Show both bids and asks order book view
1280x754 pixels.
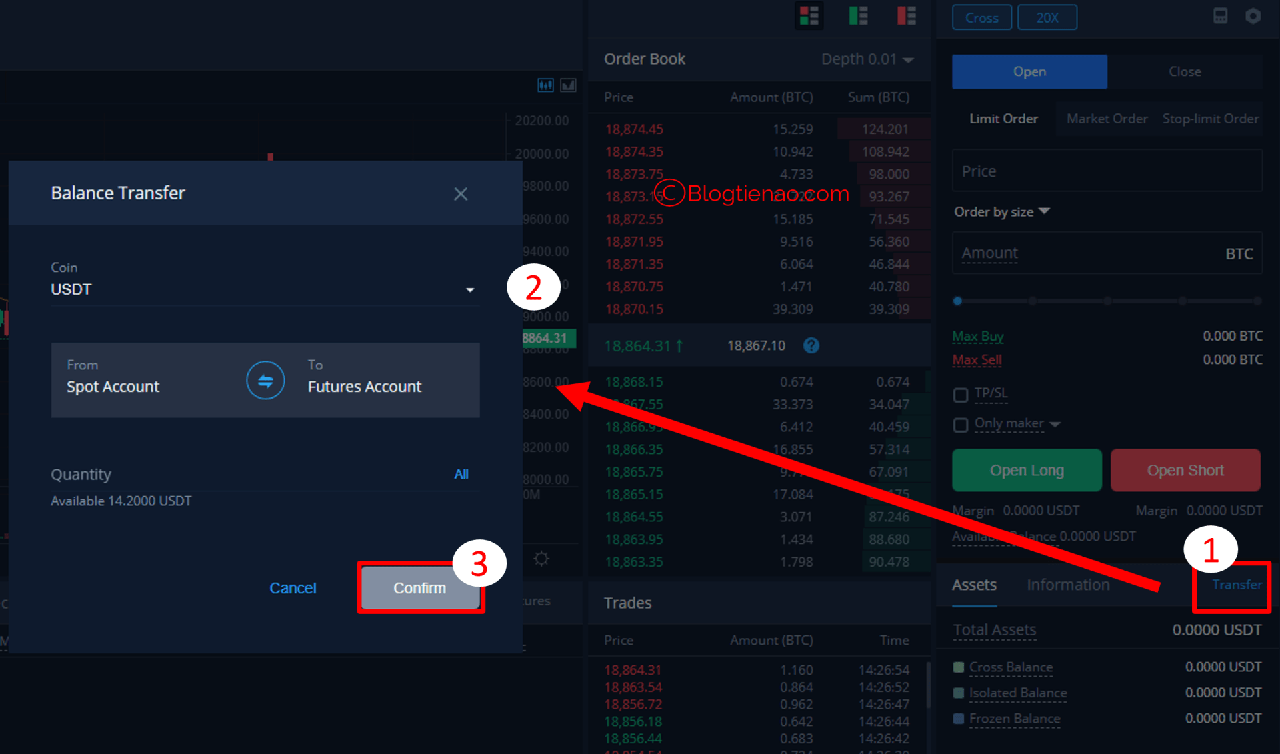coord(809,15)
